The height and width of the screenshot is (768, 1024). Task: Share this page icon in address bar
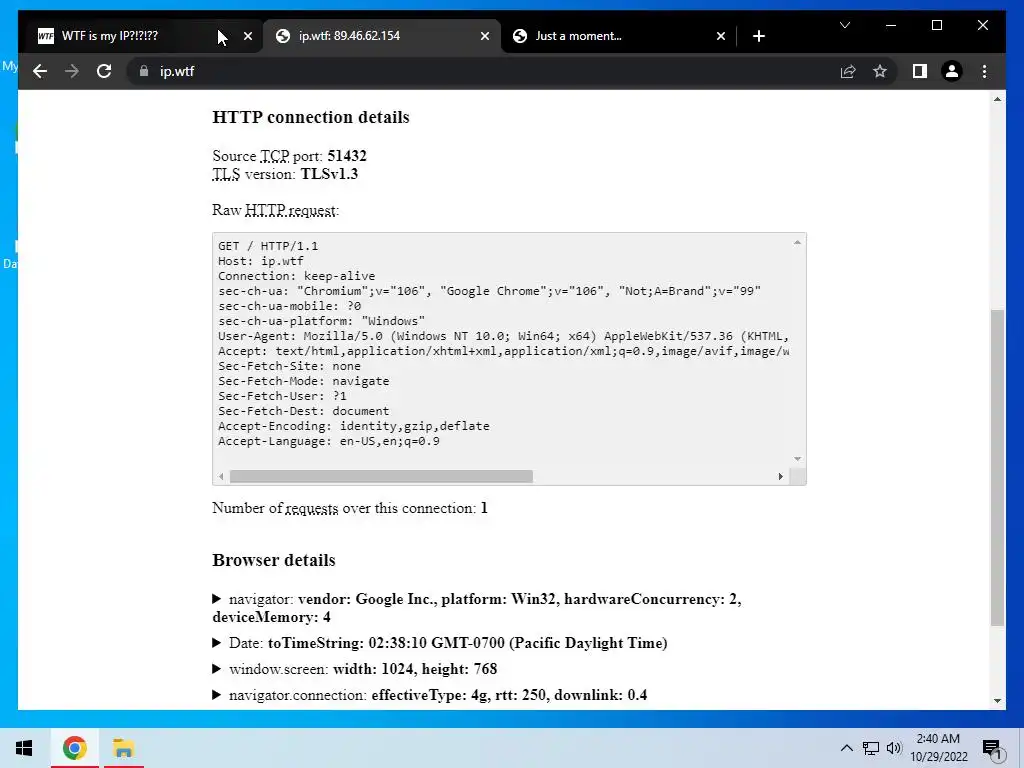[848, 71]
